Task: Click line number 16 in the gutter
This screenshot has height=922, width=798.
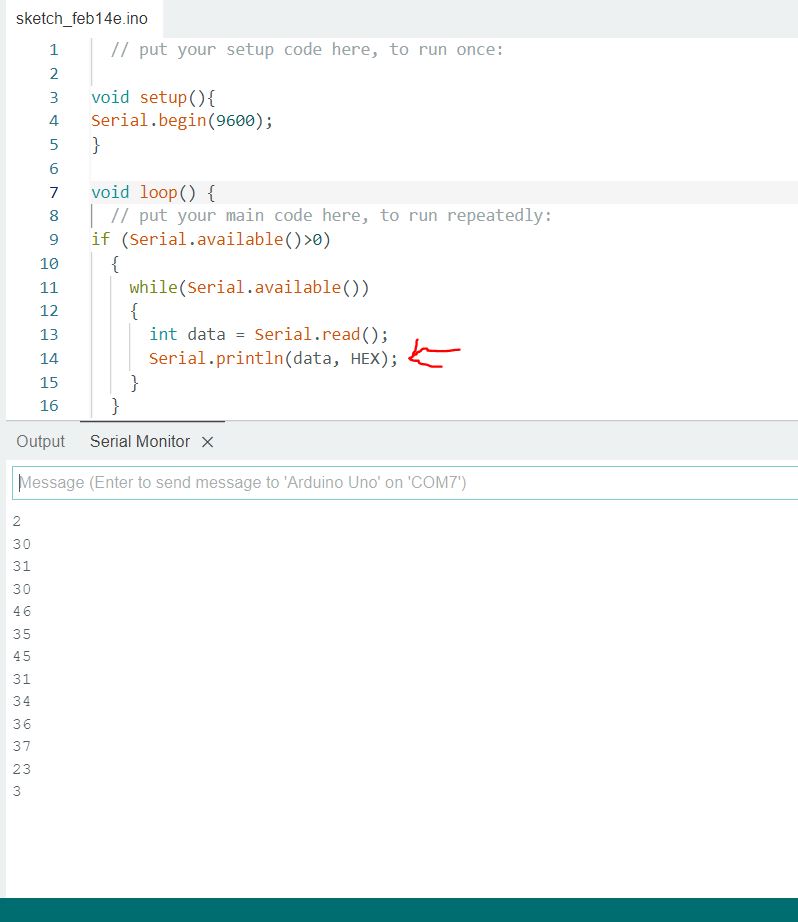Action: [49, 405]
